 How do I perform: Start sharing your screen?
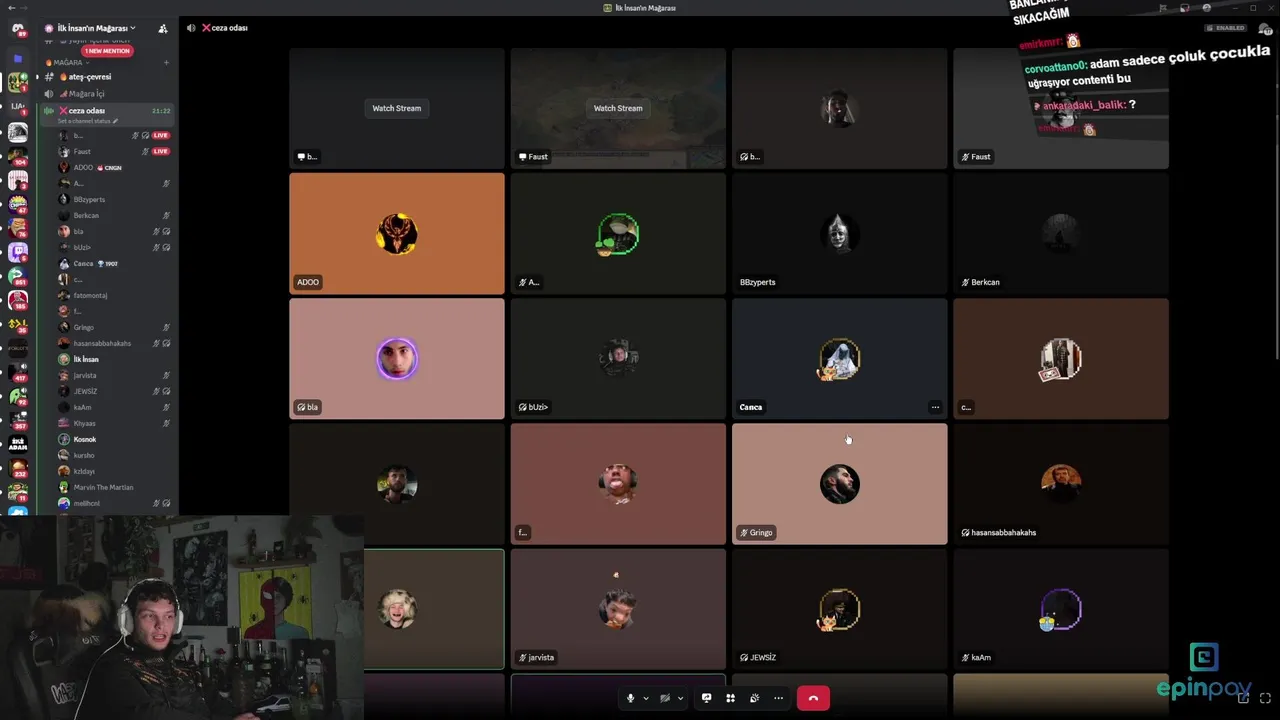coord(706,698)
